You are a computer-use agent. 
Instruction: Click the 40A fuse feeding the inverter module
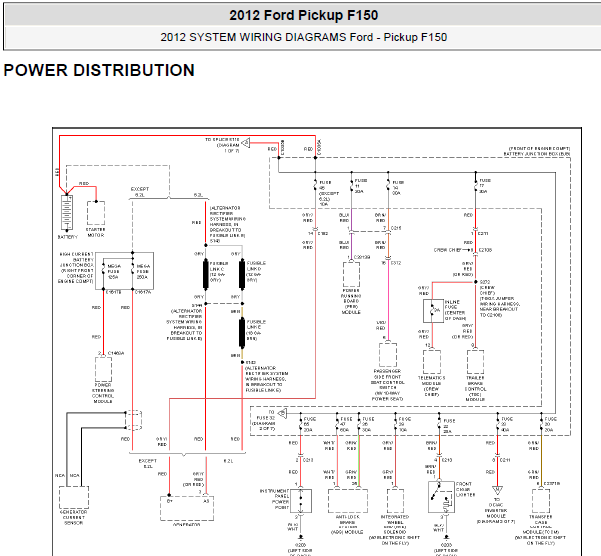pyautogui.click(x=498, y=425)
